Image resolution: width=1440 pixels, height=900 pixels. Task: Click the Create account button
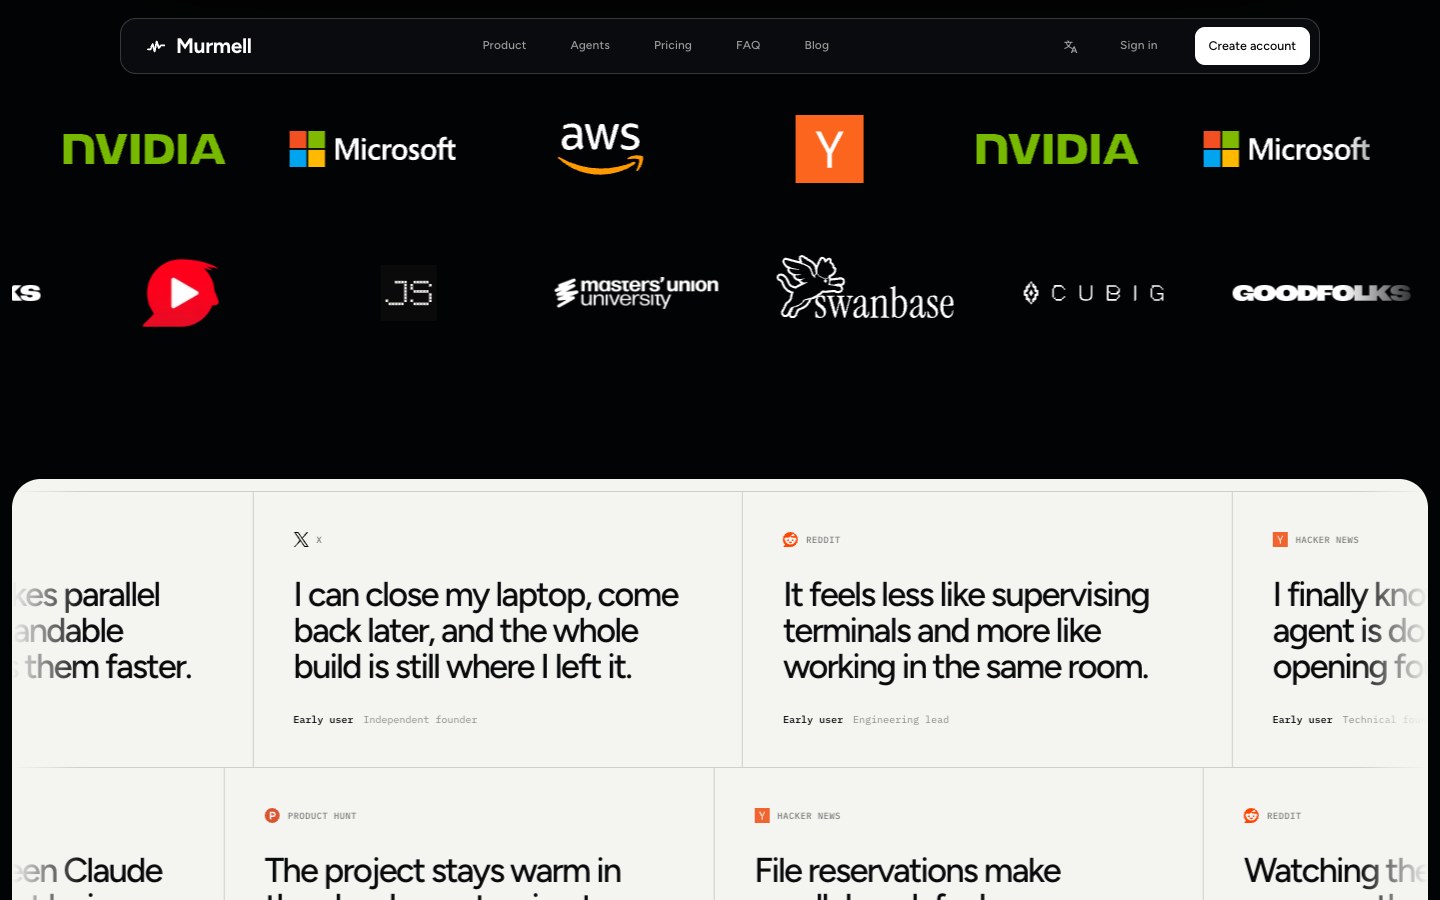pos(1252,46)
